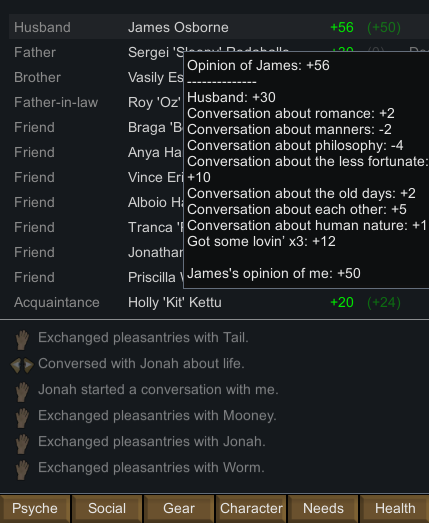Click hand icon beside 'pleasantries with Jonah'
The height and width of the screenshot is (523, 429).
coord(22,444)
